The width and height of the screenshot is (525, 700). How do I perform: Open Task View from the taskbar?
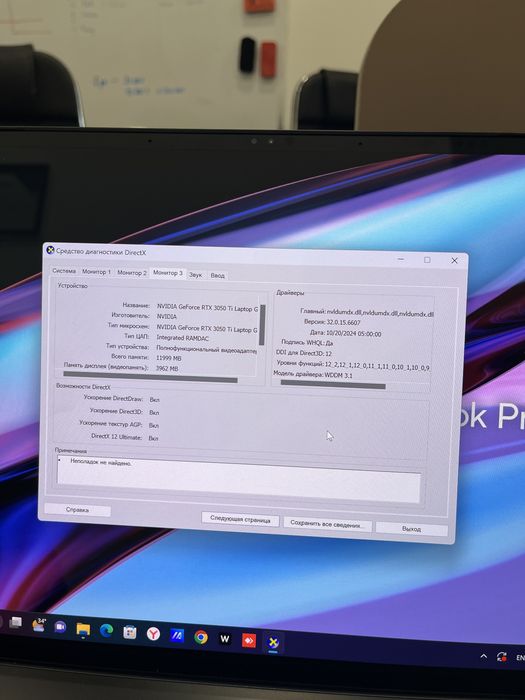[x=16, y=622]
